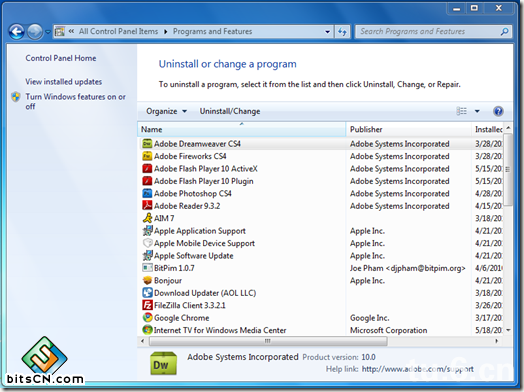Open the address bar history dropdown
This screenshot has height=392, width=524.
click(x=328, y=32)
